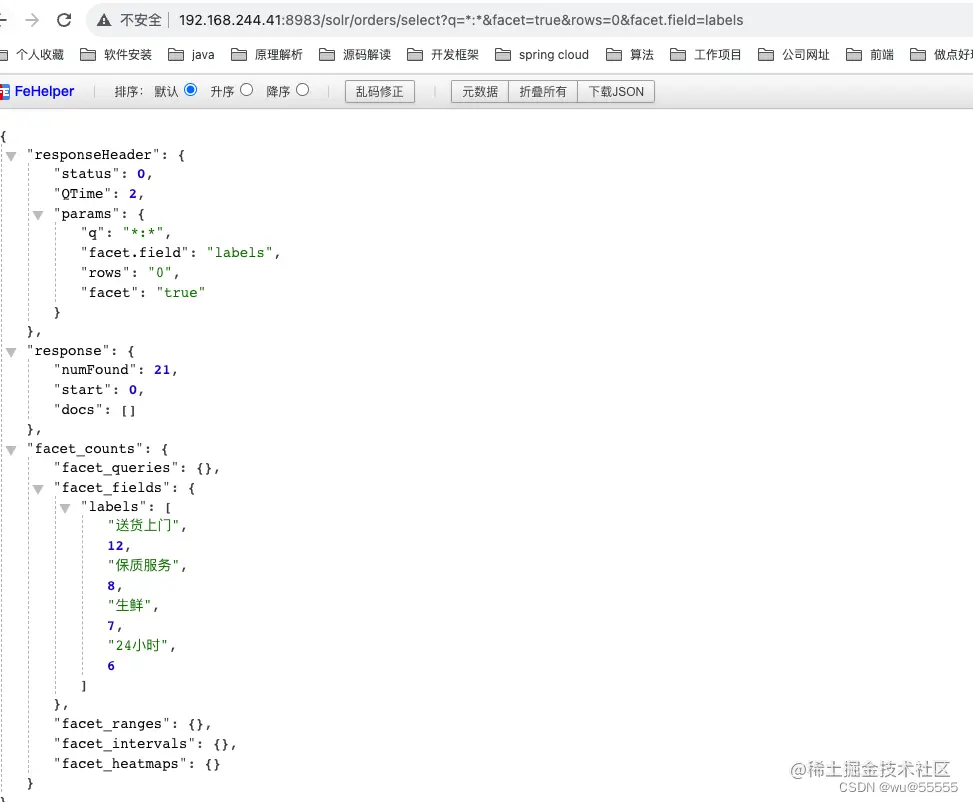Reload the page with the refresh icon

pyautogui.click(x=64, y=20)
